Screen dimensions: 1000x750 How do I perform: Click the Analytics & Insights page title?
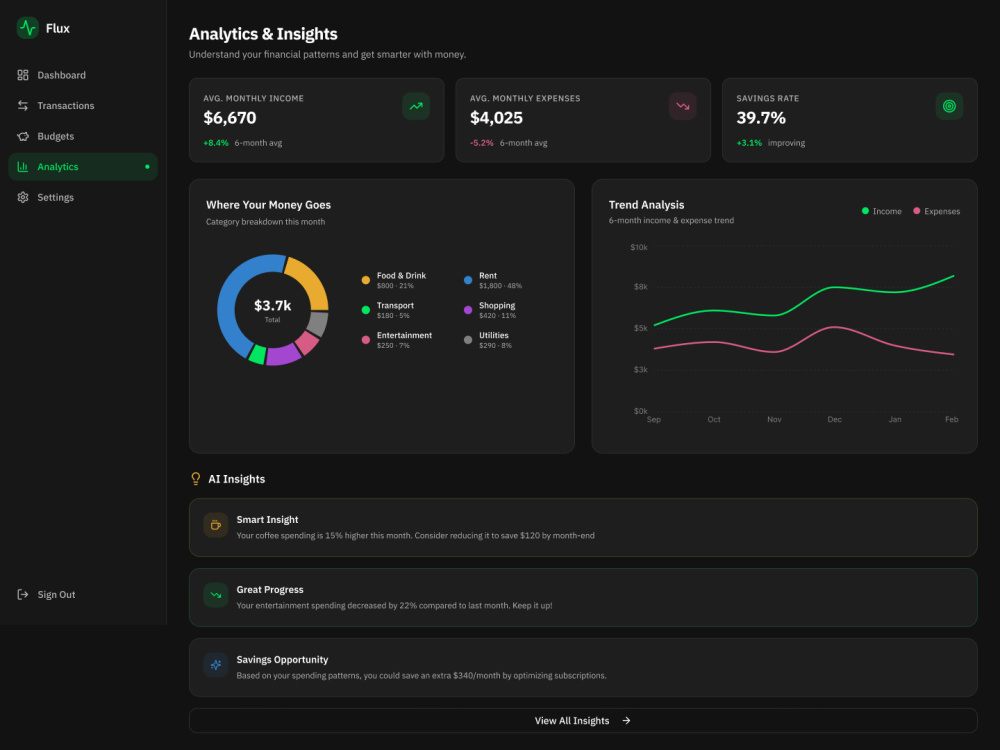(x=263, y=34)
